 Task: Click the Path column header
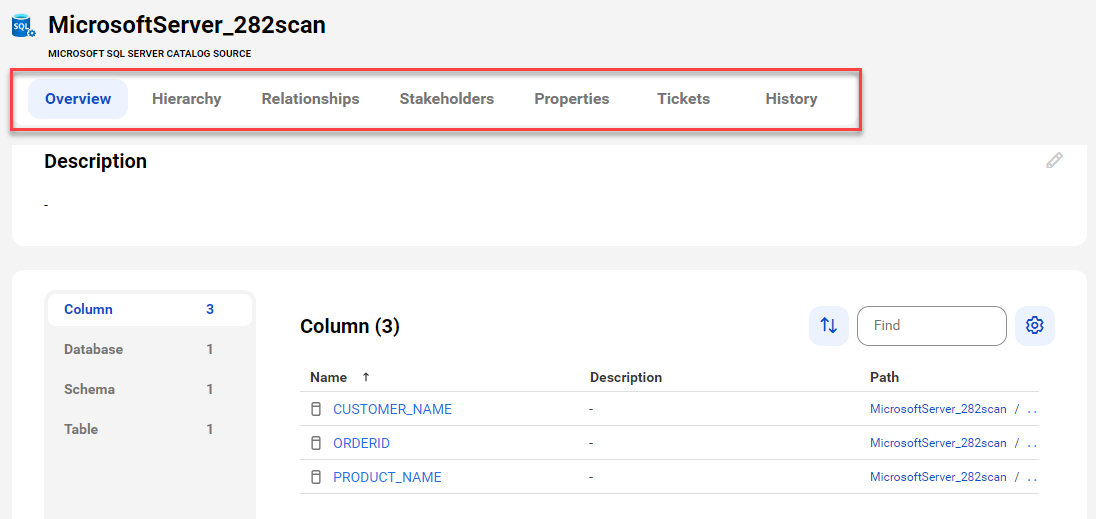pyautogui.click(x=884, y=377)
